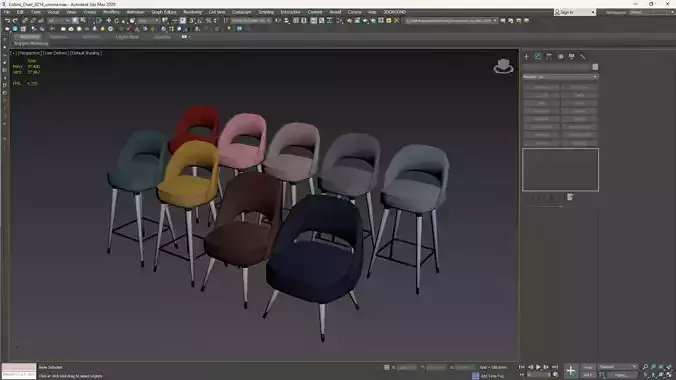Open the Reference Coordinate System dropdown
676x380 pixels.
(x=148, y=21)
